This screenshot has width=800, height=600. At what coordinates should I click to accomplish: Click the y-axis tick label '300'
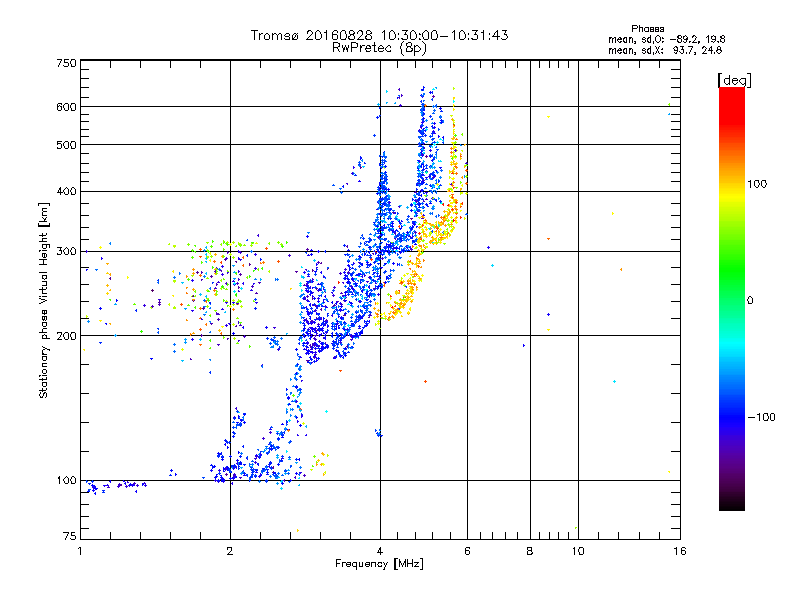pyautogui.click(x=66, y=252)
